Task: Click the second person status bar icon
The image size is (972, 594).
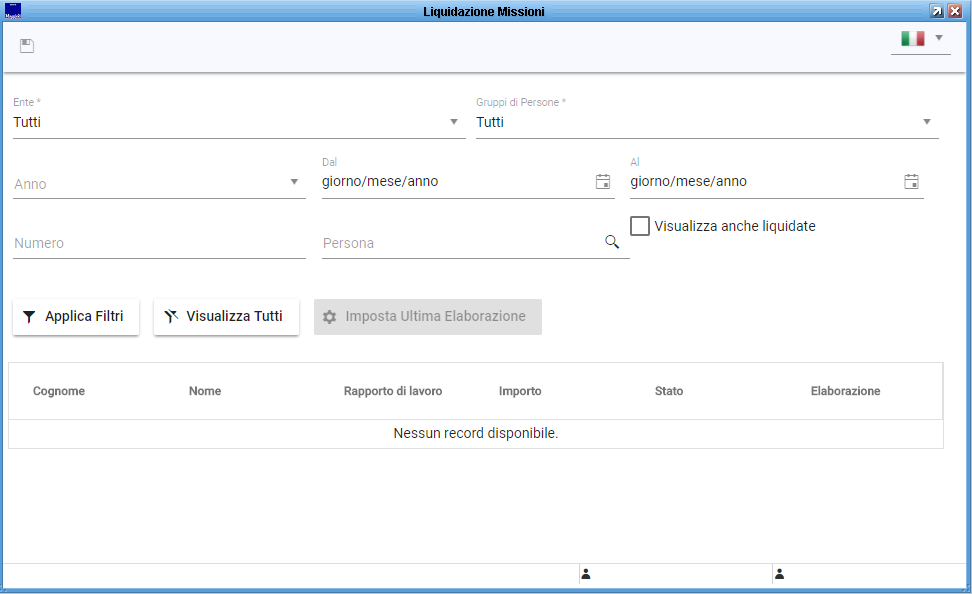Action: pos(780,574)
